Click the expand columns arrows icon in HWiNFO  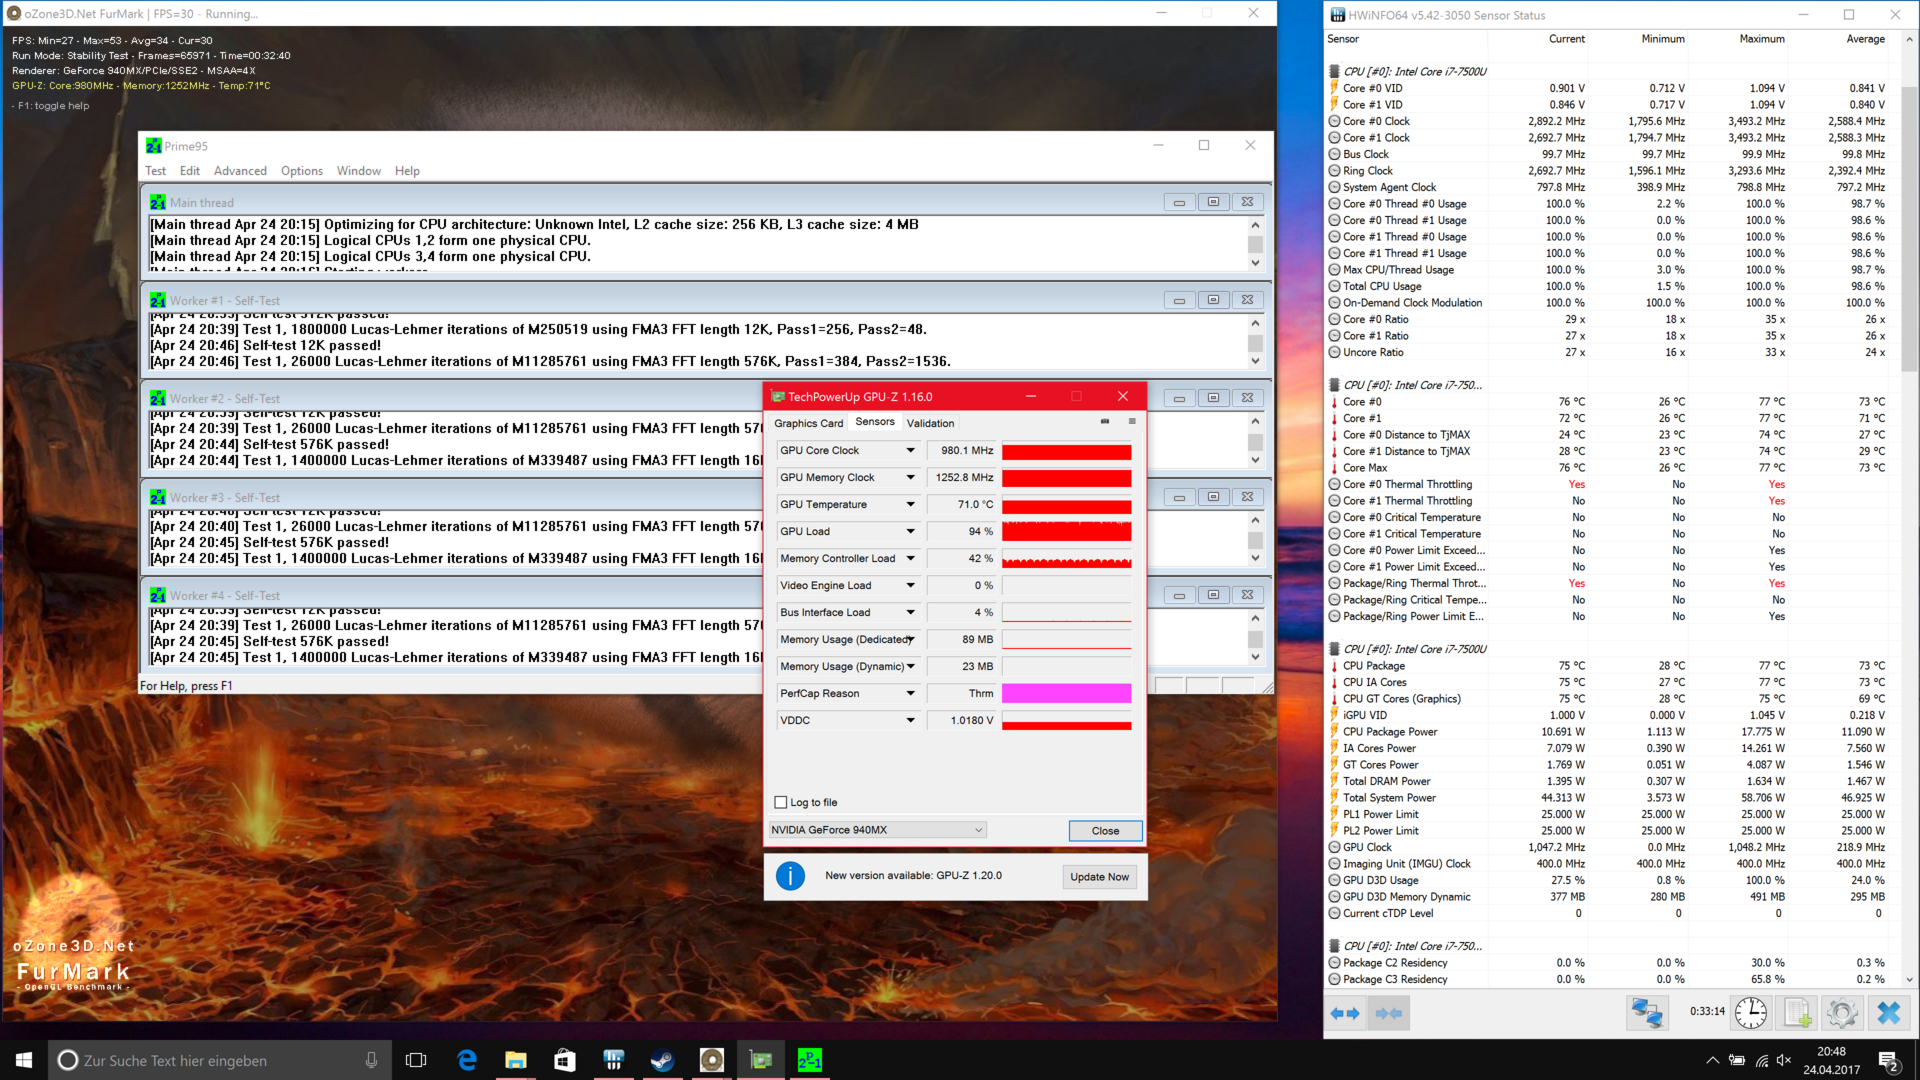pyautogui.click(x=1345, y=1013)
